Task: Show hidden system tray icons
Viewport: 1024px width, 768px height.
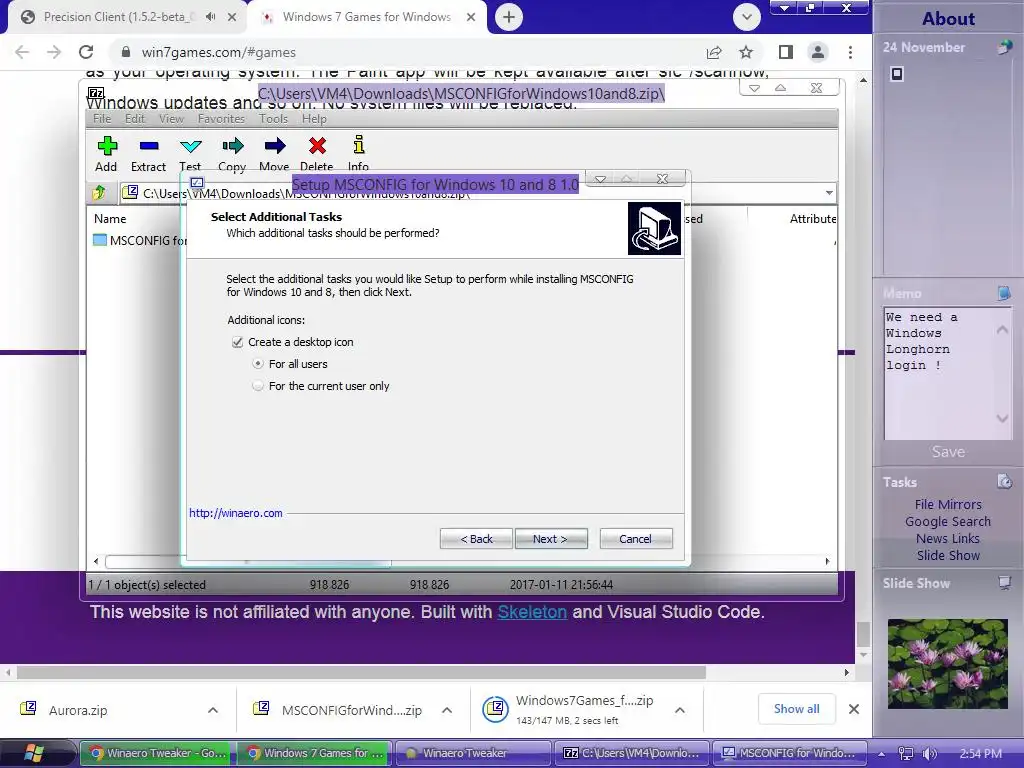Action: [x=881, y=754]
